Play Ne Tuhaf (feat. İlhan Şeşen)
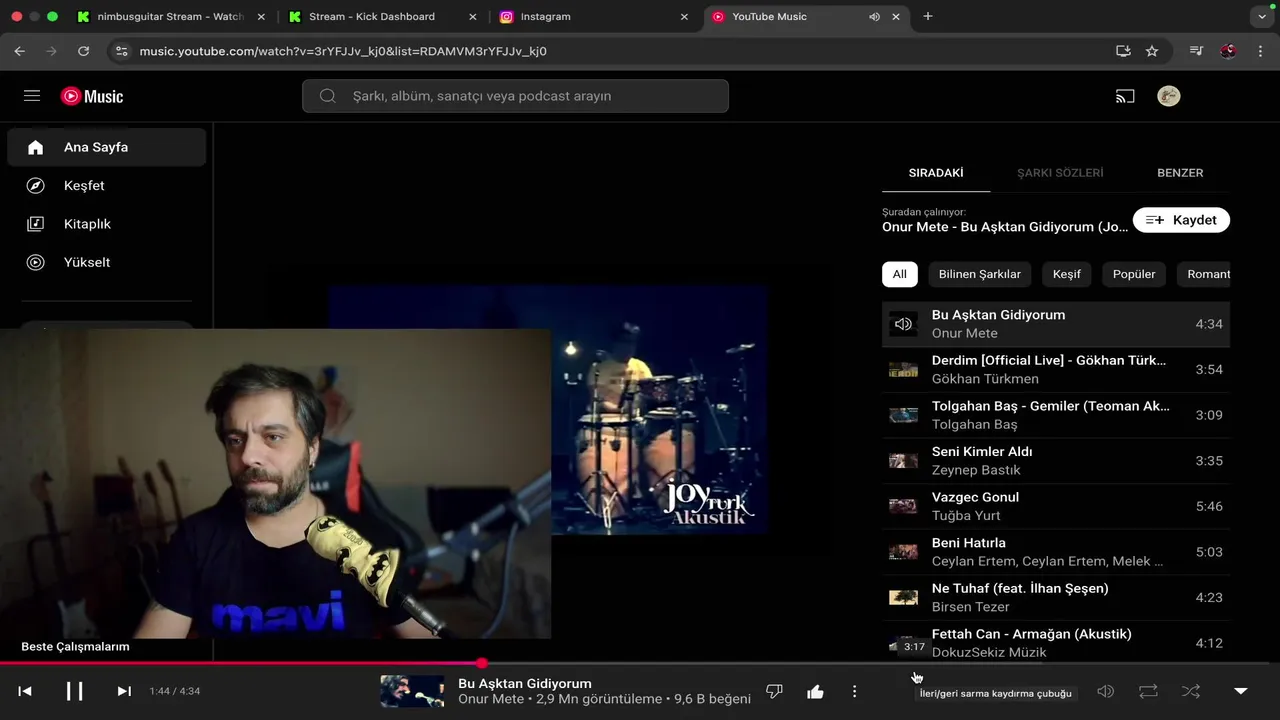 (1056, 598)
